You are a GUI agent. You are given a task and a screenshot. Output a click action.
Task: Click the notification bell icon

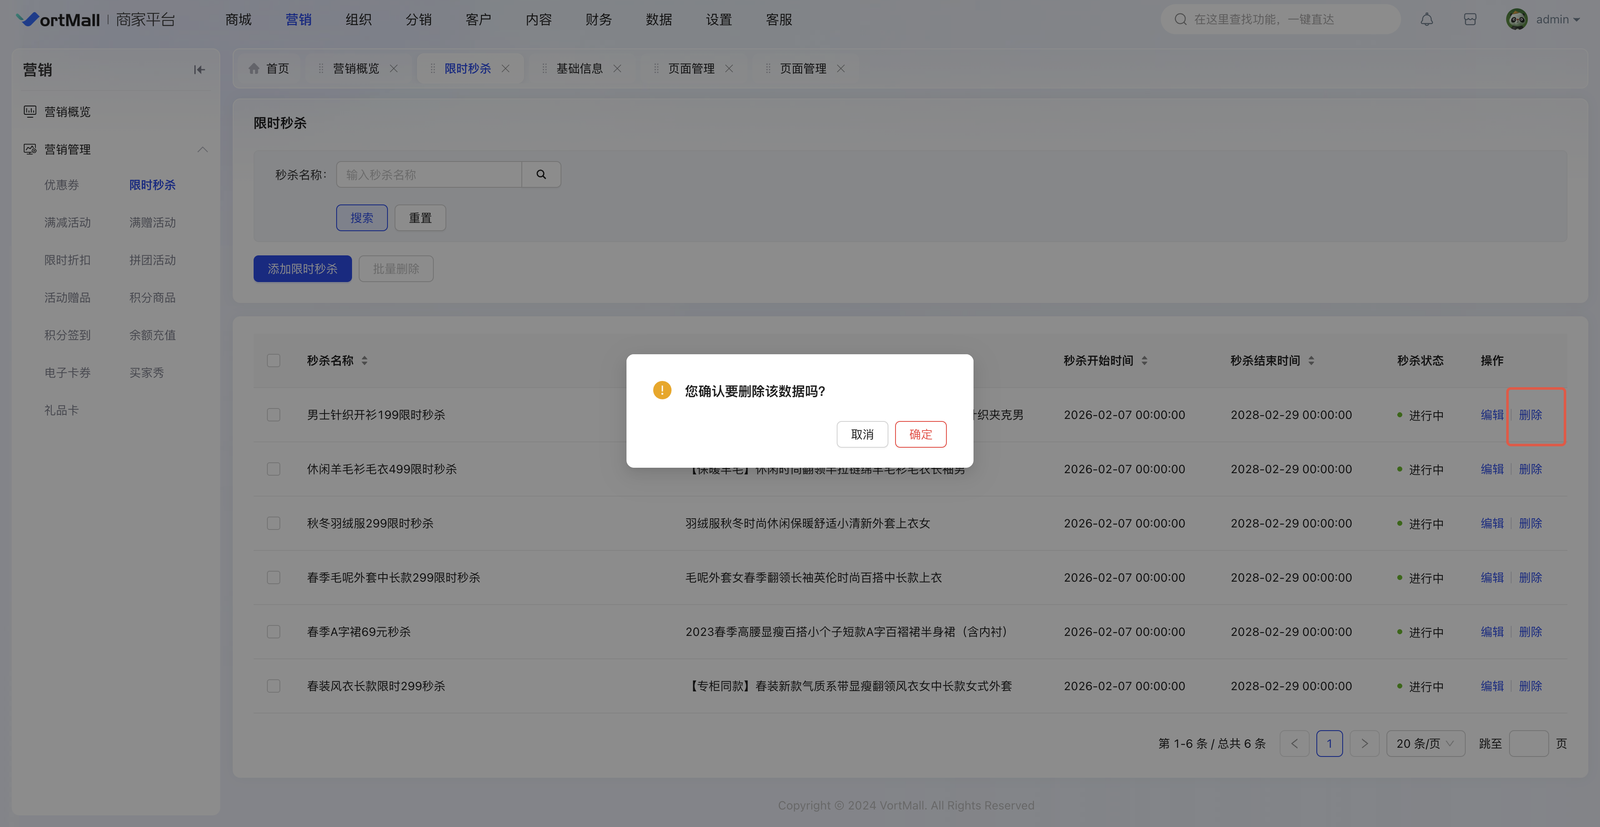pyautogui.click(x=1427, y=19)
